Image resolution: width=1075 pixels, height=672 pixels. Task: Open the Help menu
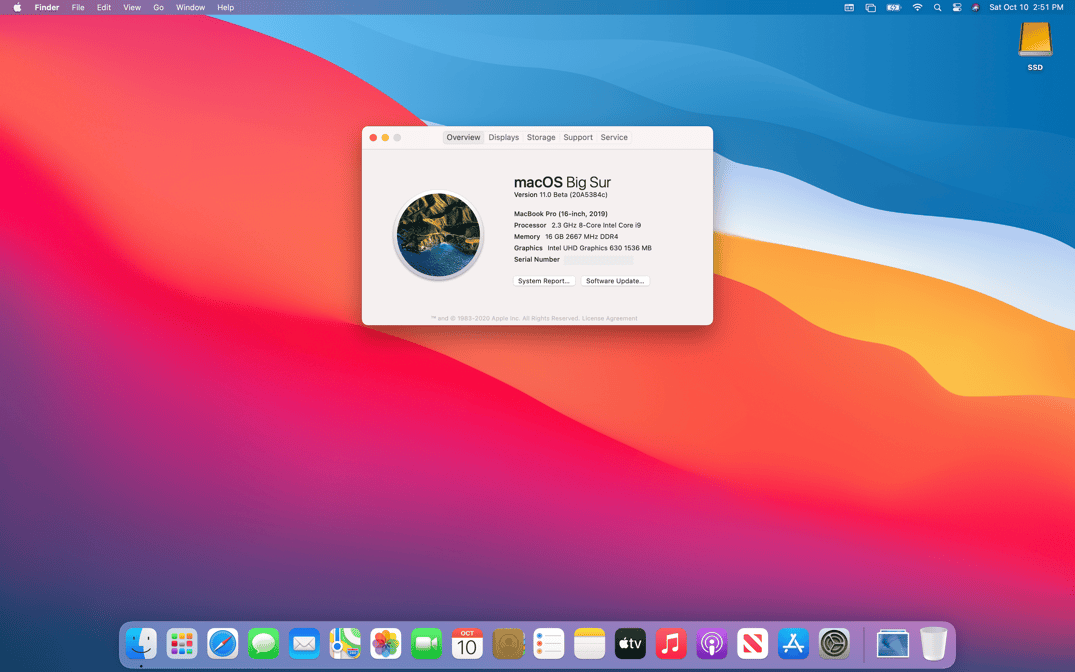[226, 8]
